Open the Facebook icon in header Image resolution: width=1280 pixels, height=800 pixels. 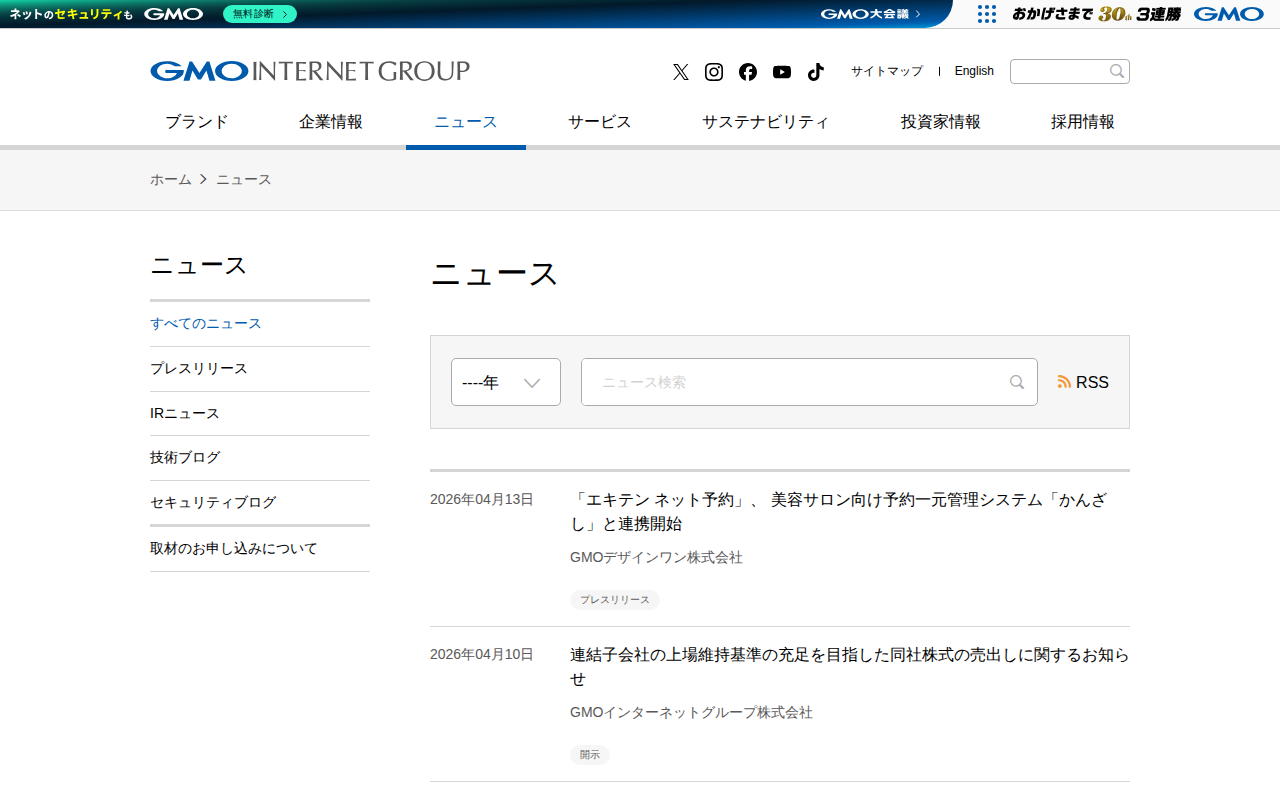coord(748,72)
